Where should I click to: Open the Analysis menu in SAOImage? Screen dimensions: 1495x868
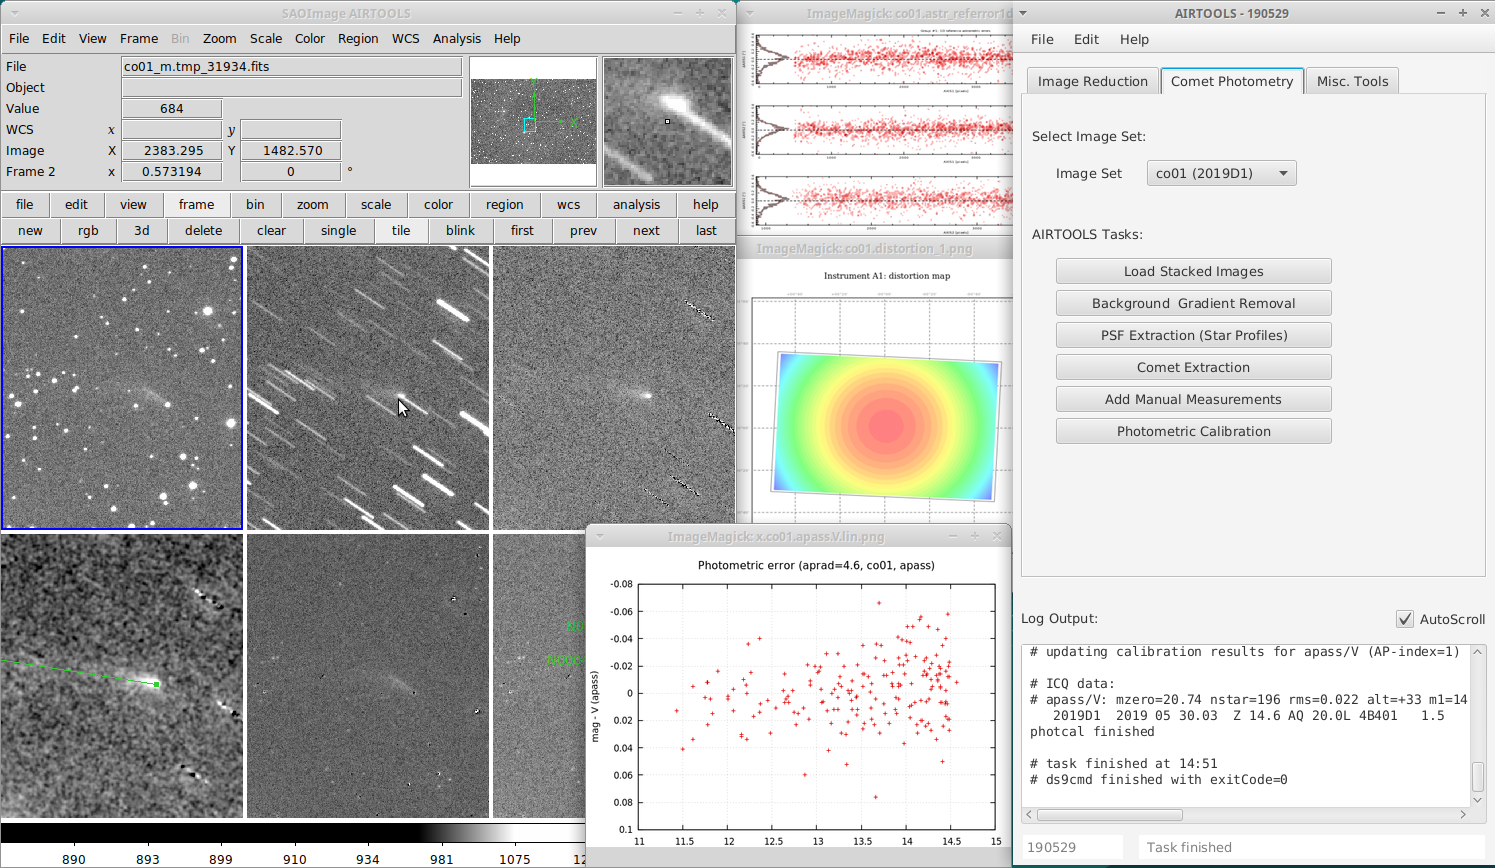pyautogui.click(x=457, y=38)
